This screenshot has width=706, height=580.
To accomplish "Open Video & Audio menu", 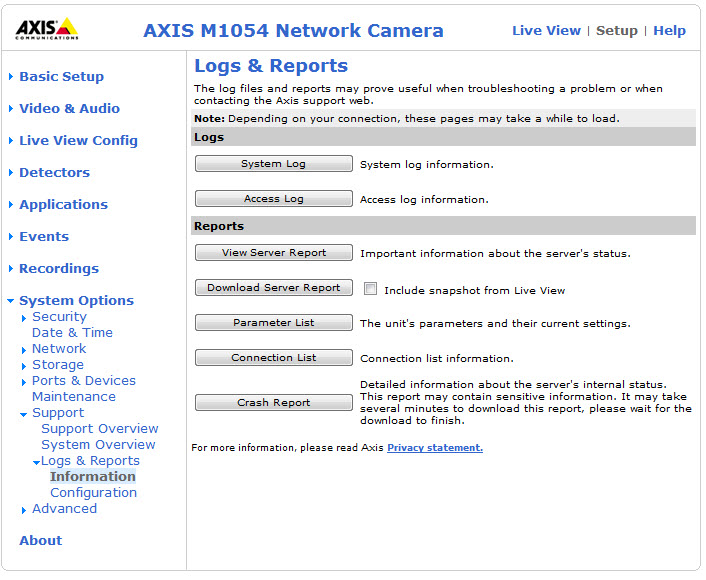I will 70,109.
